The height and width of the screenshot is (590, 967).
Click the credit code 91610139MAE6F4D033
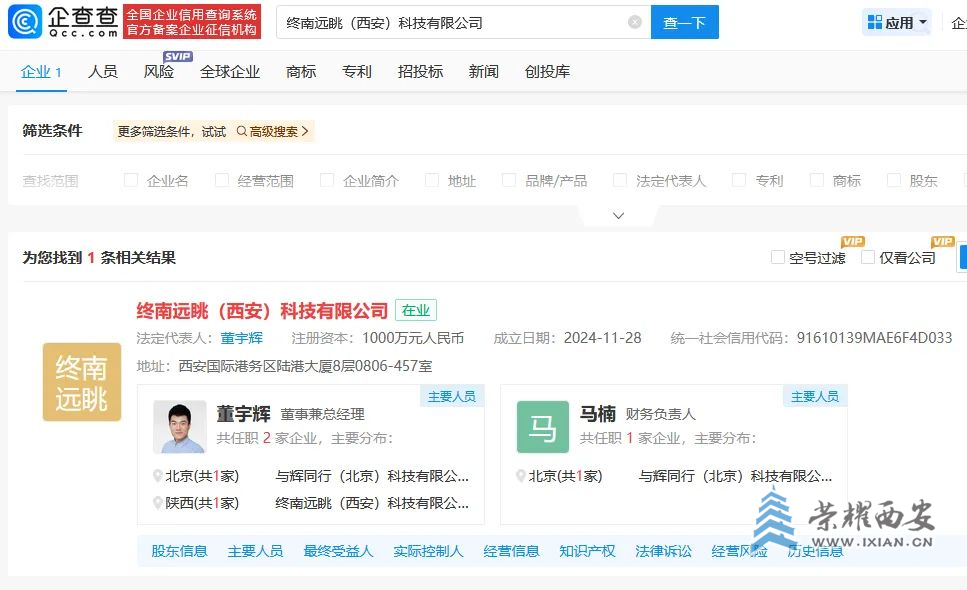874,338
